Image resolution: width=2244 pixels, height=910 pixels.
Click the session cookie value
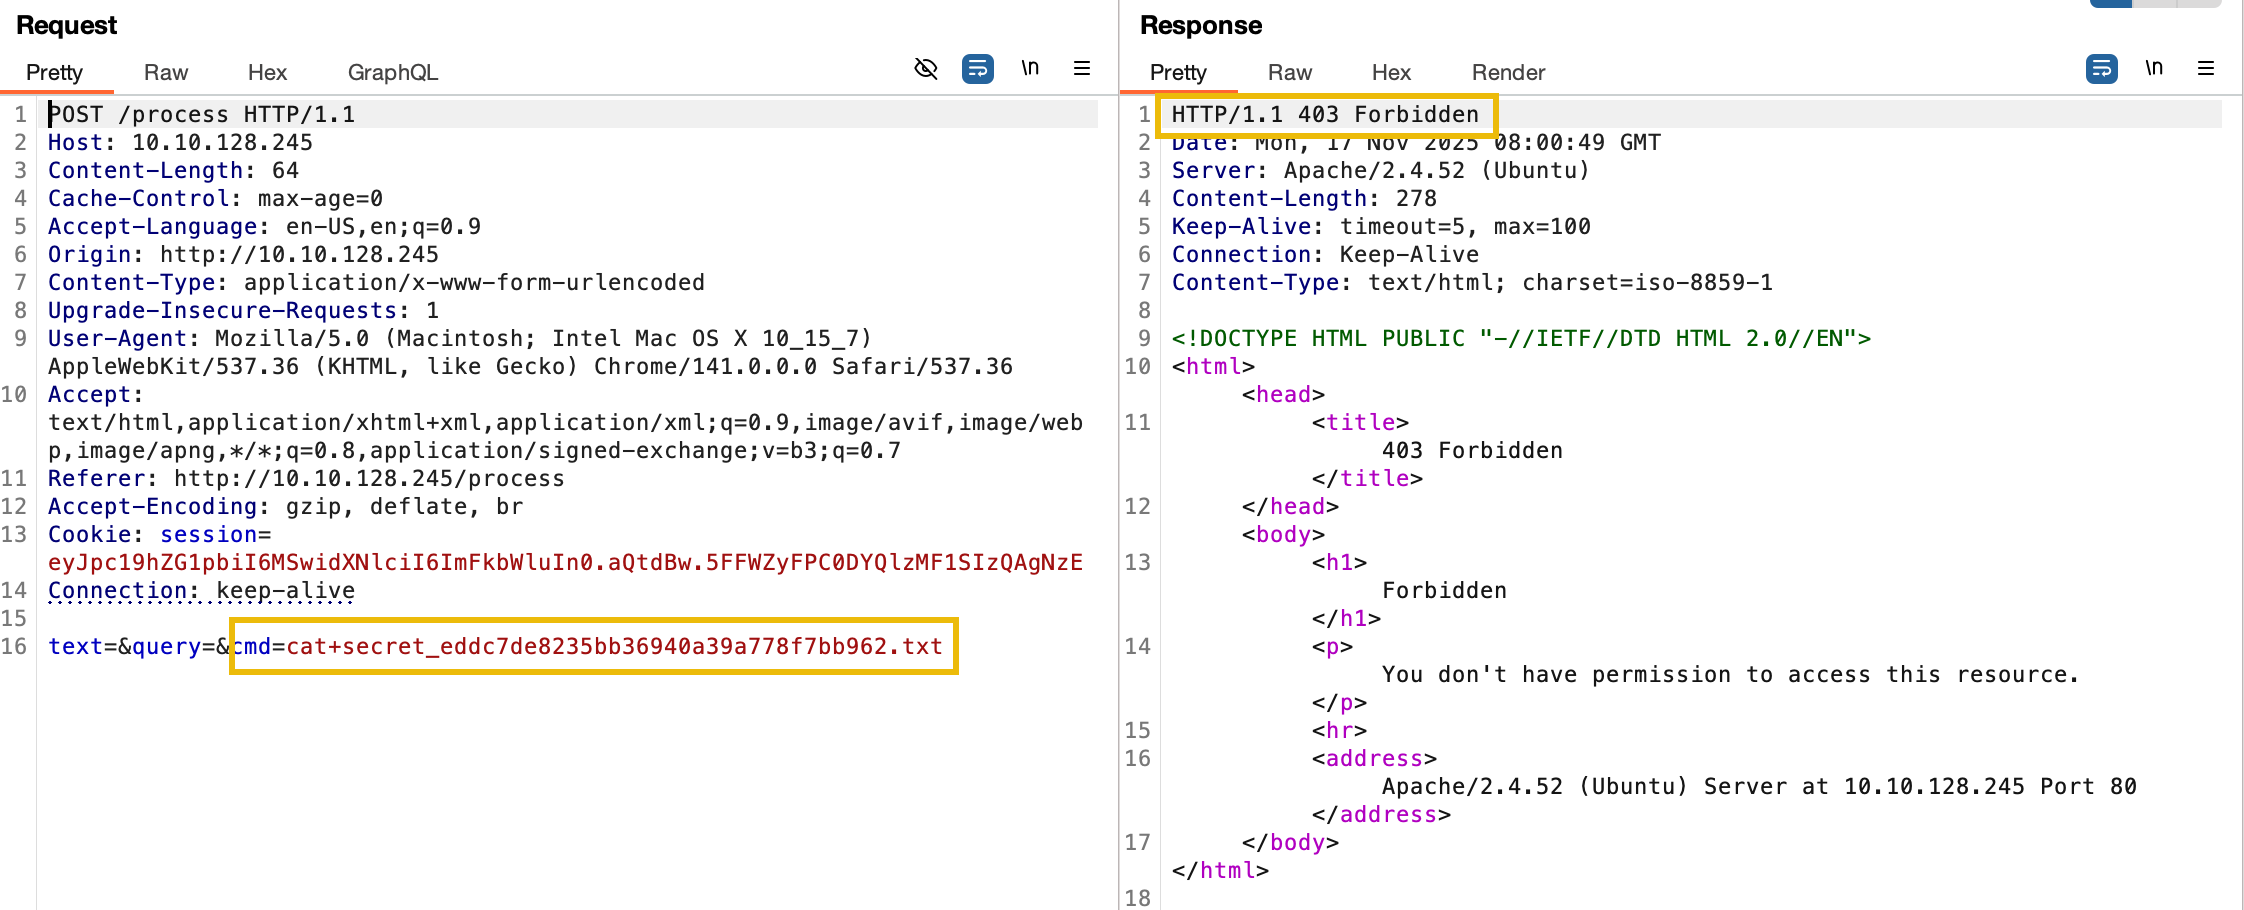(x=566, y=562)
